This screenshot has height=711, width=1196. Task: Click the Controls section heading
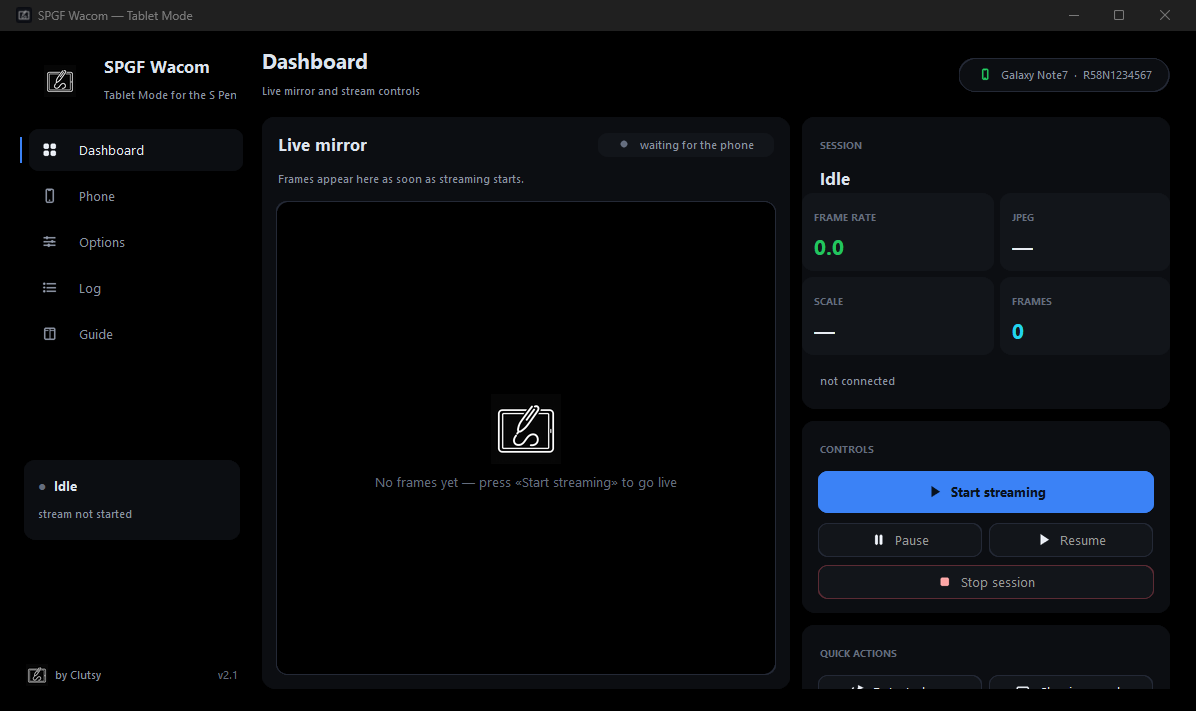847,449
